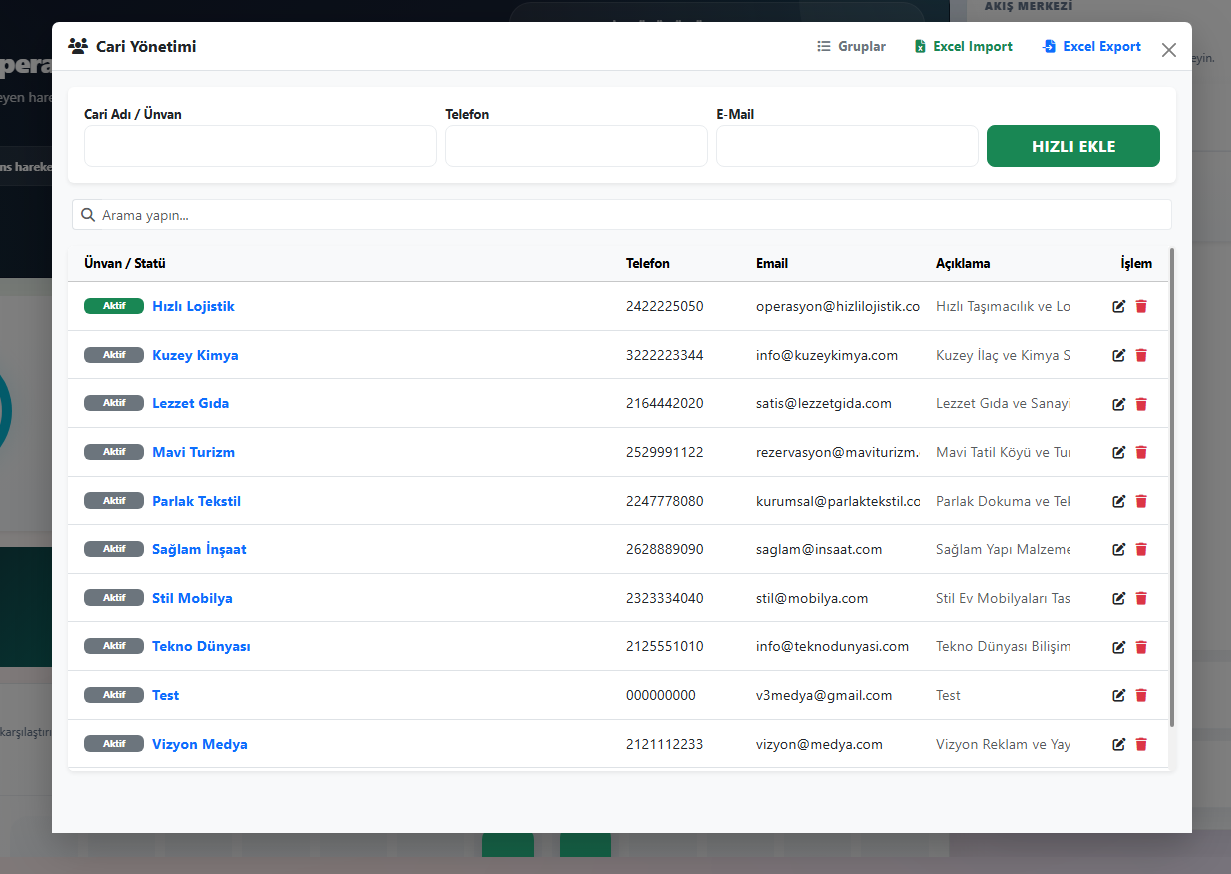Viewport: 1231px width, 874px height.
Task: Toggle Aktif badge for Parlak Tekstil
Action: click(x=114, y=501)
